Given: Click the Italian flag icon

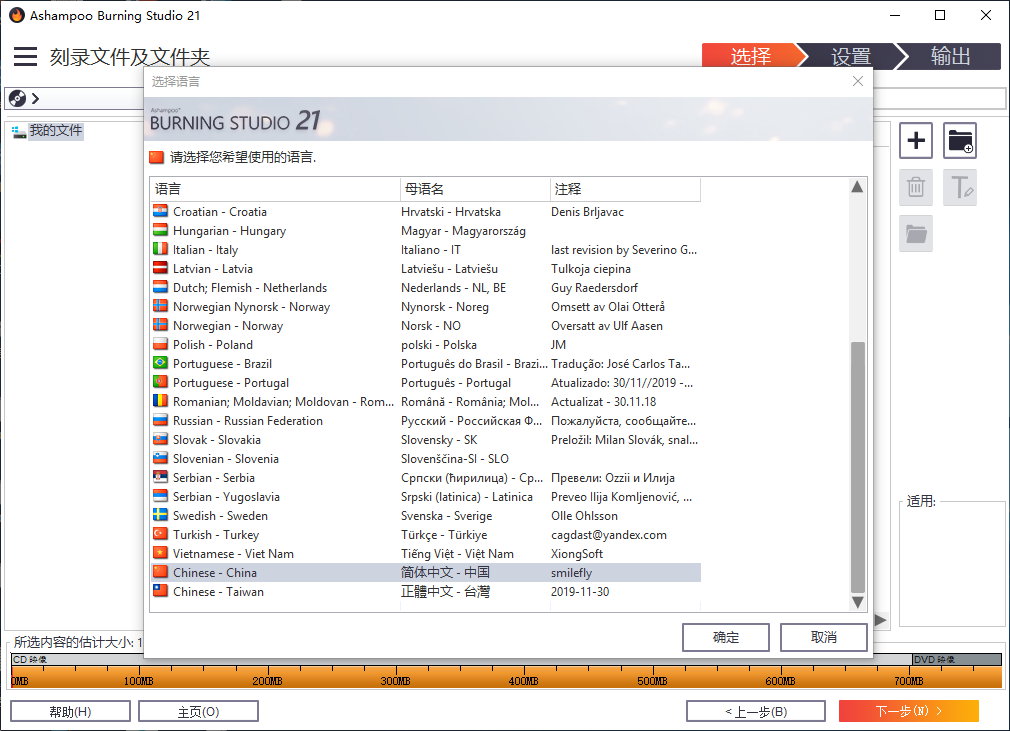Looking at the screenshot, I should pos(160,249).
